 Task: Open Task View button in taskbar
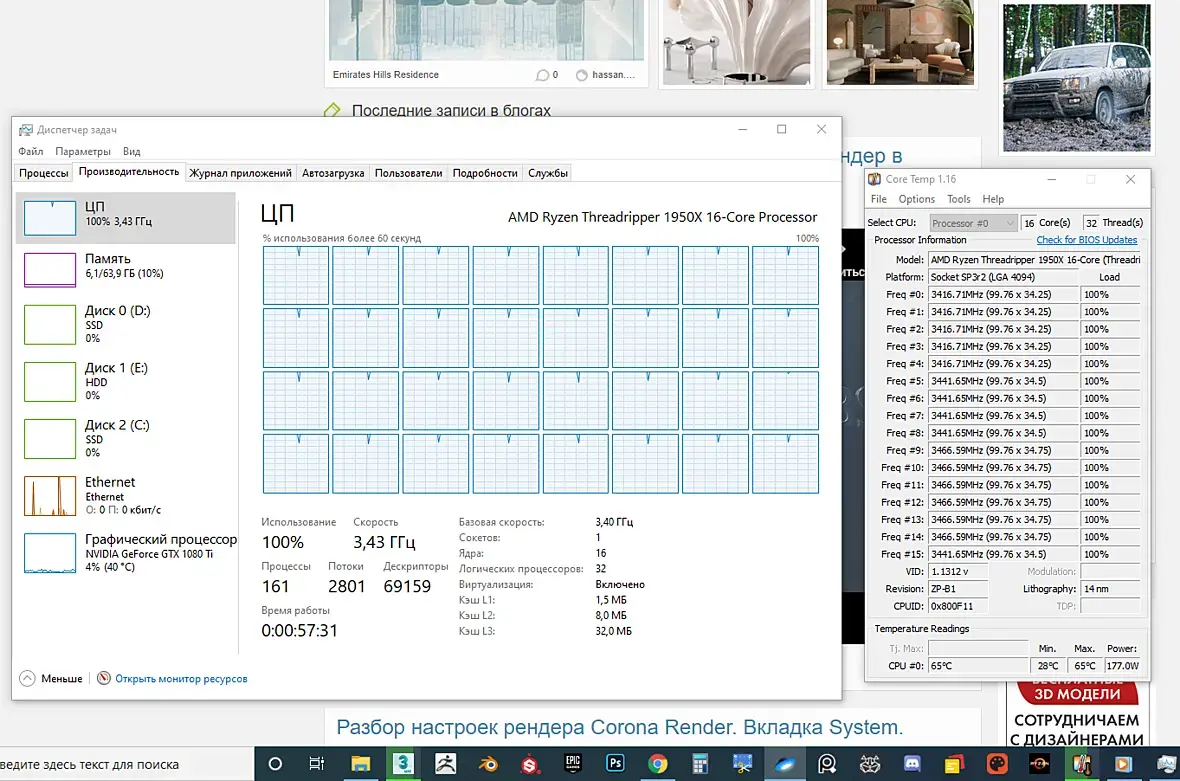[317, 764]
